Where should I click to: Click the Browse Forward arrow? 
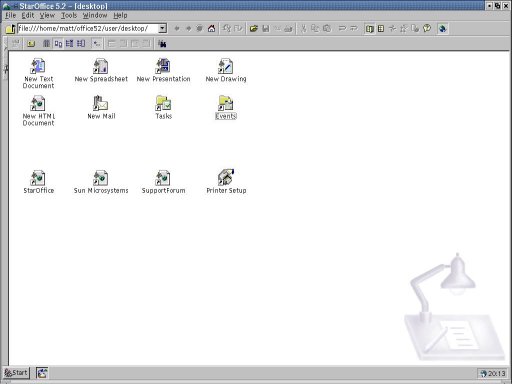click(x=188, y=29)
